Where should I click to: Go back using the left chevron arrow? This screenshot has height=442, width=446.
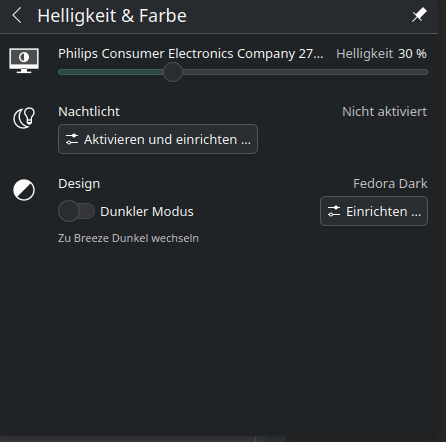click(17, 16)
